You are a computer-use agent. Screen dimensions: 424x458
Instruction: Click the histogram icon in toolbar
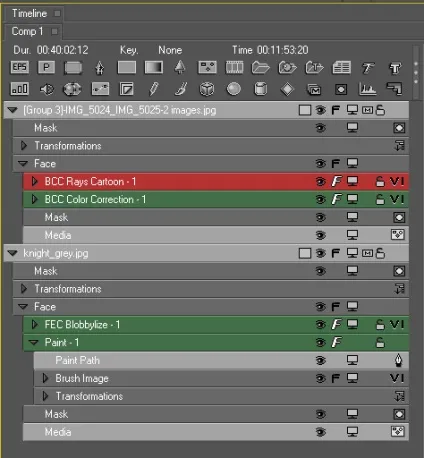tap(367, 89)
